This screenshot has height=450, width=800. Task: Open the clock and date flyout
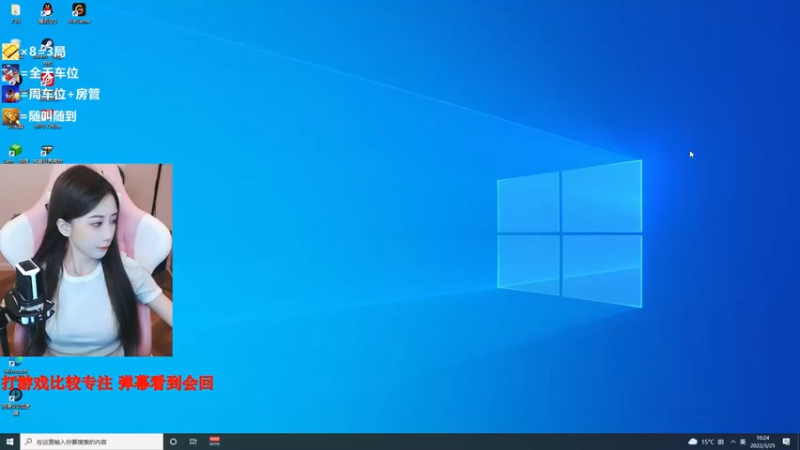pyautogui.click(x=763, y=442)
